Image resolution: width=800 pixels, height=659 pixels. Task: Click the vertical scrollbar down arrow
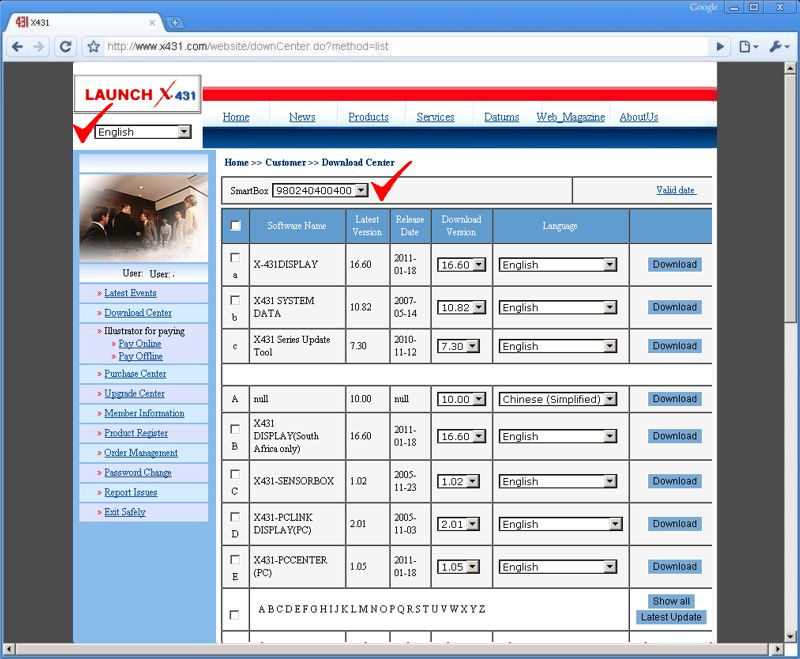(790, 636)
